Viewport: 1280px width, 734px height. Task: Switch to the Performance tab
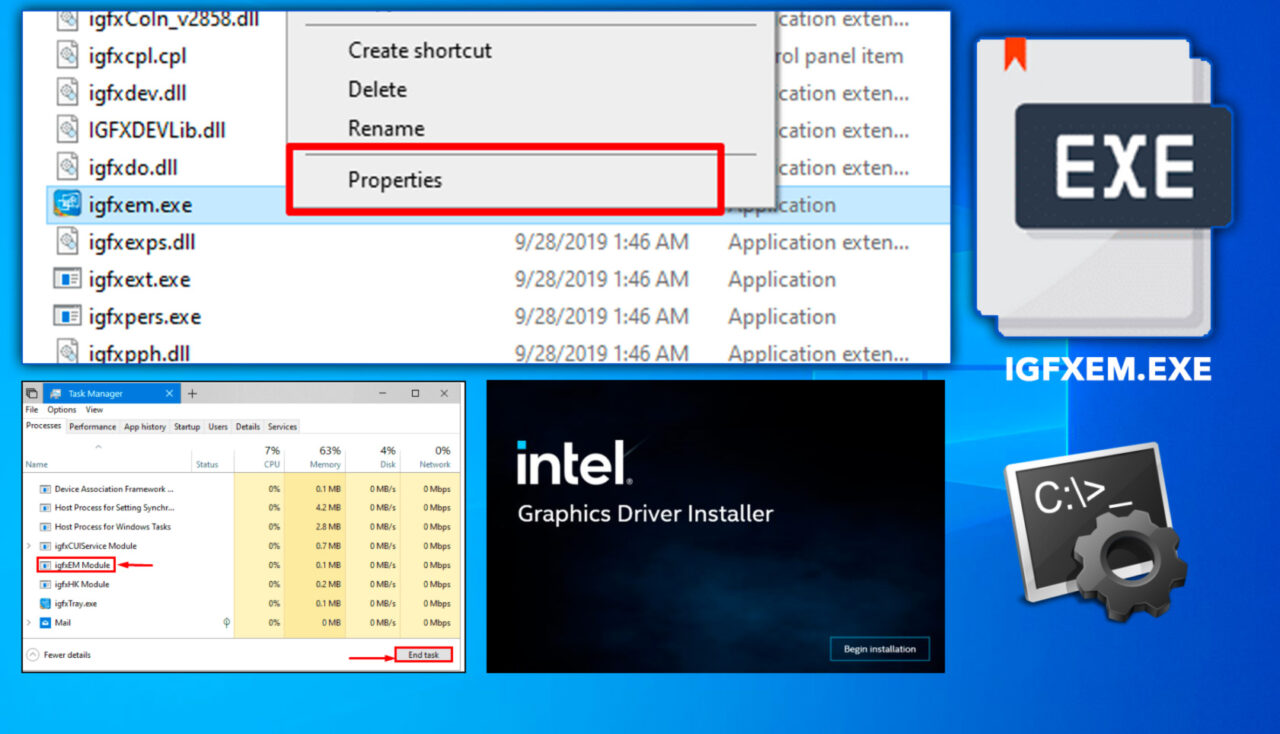92,427
